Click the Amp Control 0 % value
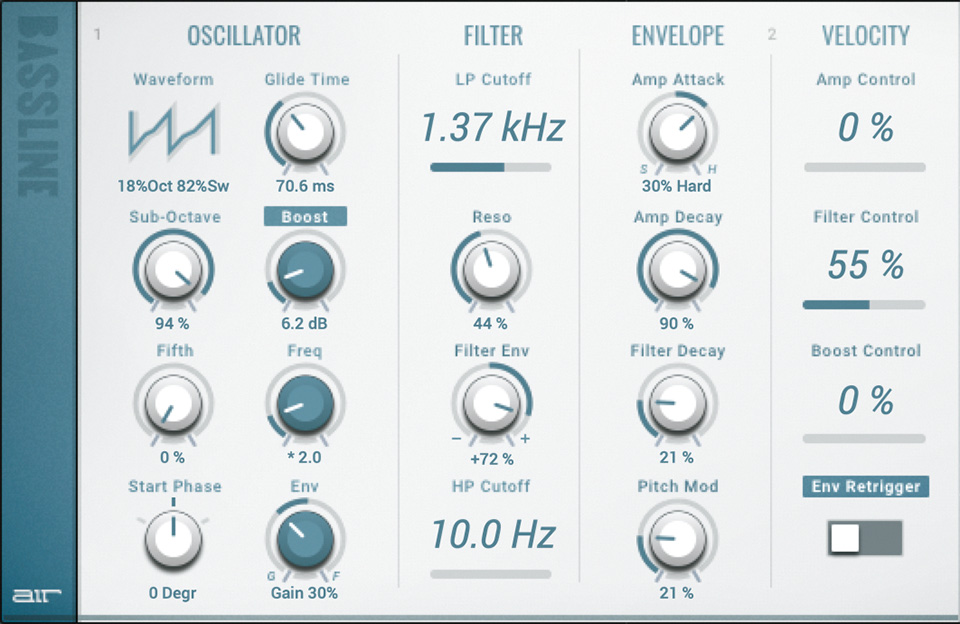The width and height of the screenshot is (960, 624). click(x=865, y=127)
